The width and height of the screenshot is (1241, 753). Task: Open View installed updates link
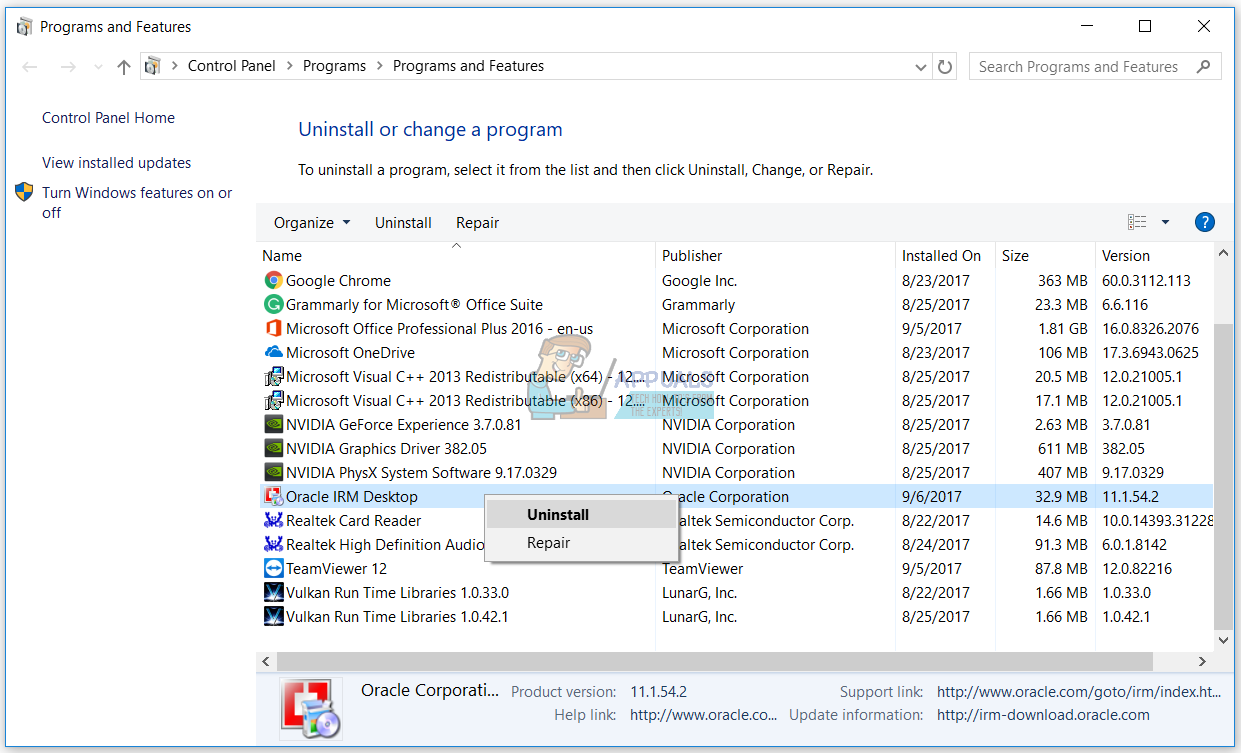116,163
